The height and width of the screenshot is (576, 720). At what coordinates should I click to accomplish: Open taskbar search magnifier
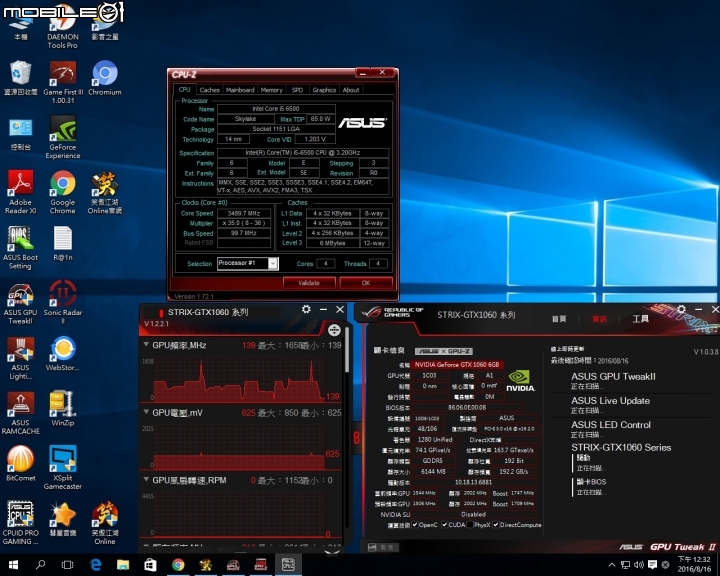point(40,565)
